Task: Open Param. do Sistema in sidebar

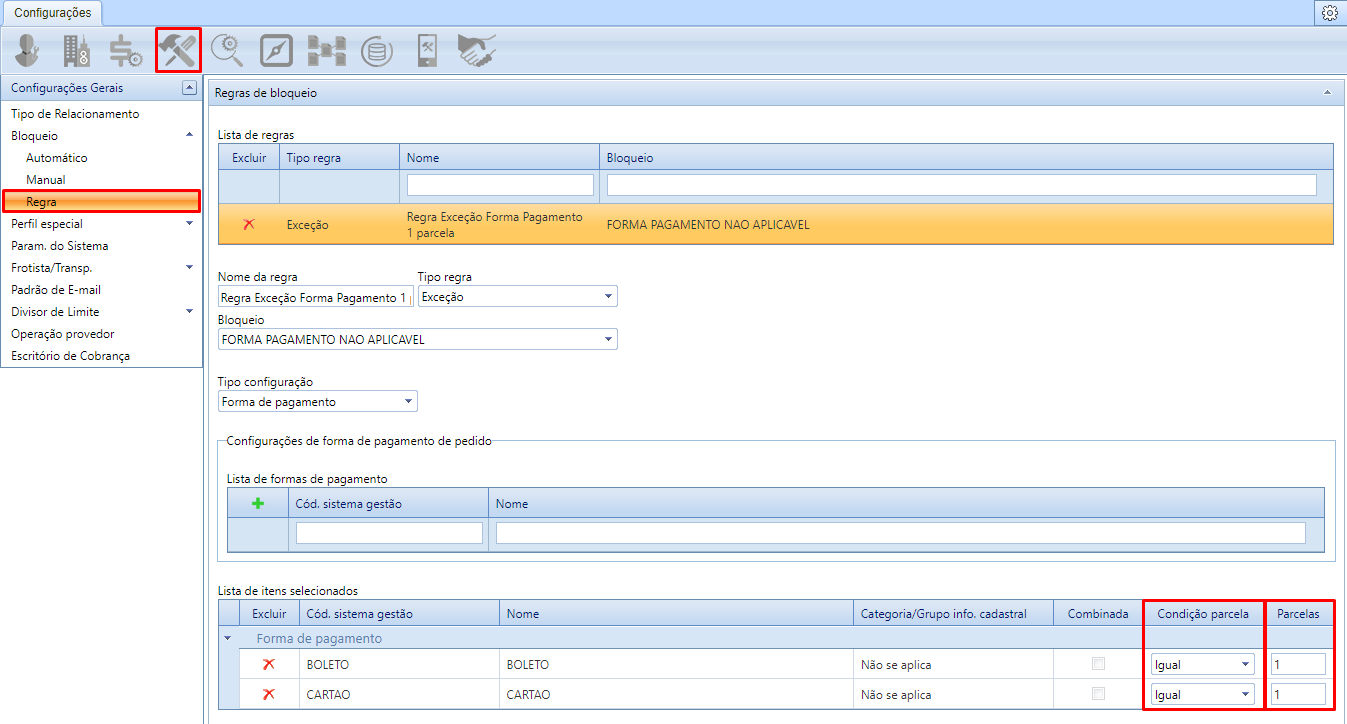Action: (x=60, y=246)
